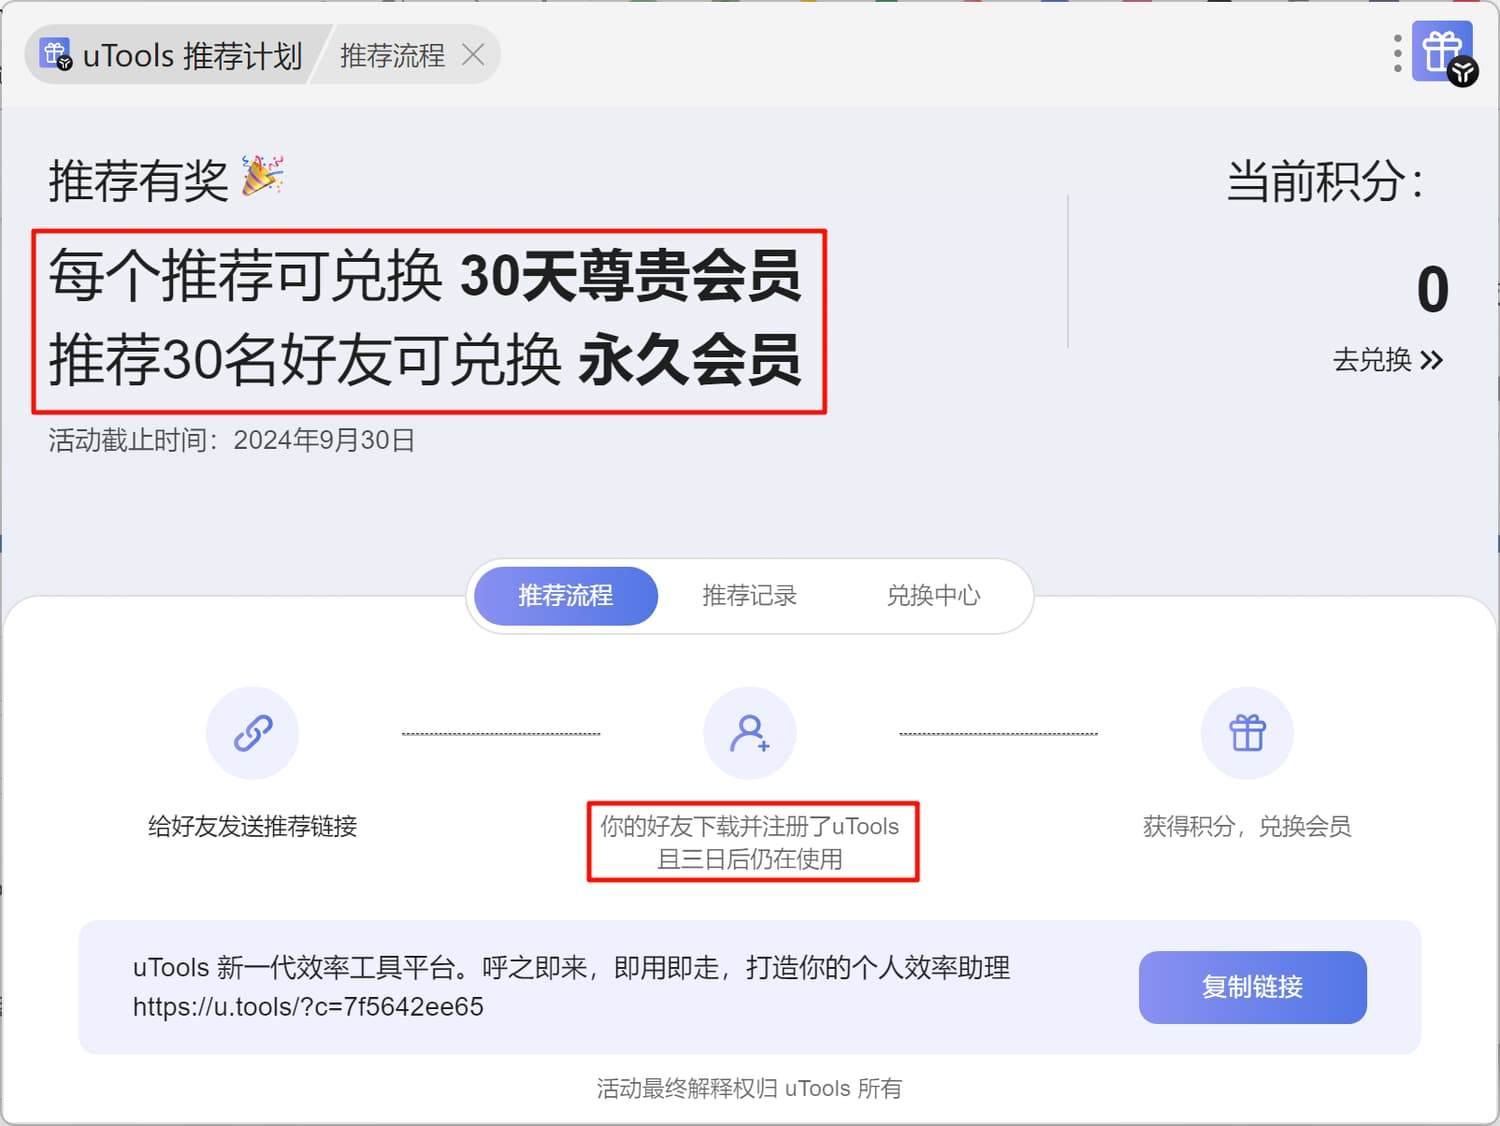This screenshot has width=1500, height=1126.
Task: Click the referral URL https://u.tools/?c=7f5642ee65
Action: point(308,1006)
